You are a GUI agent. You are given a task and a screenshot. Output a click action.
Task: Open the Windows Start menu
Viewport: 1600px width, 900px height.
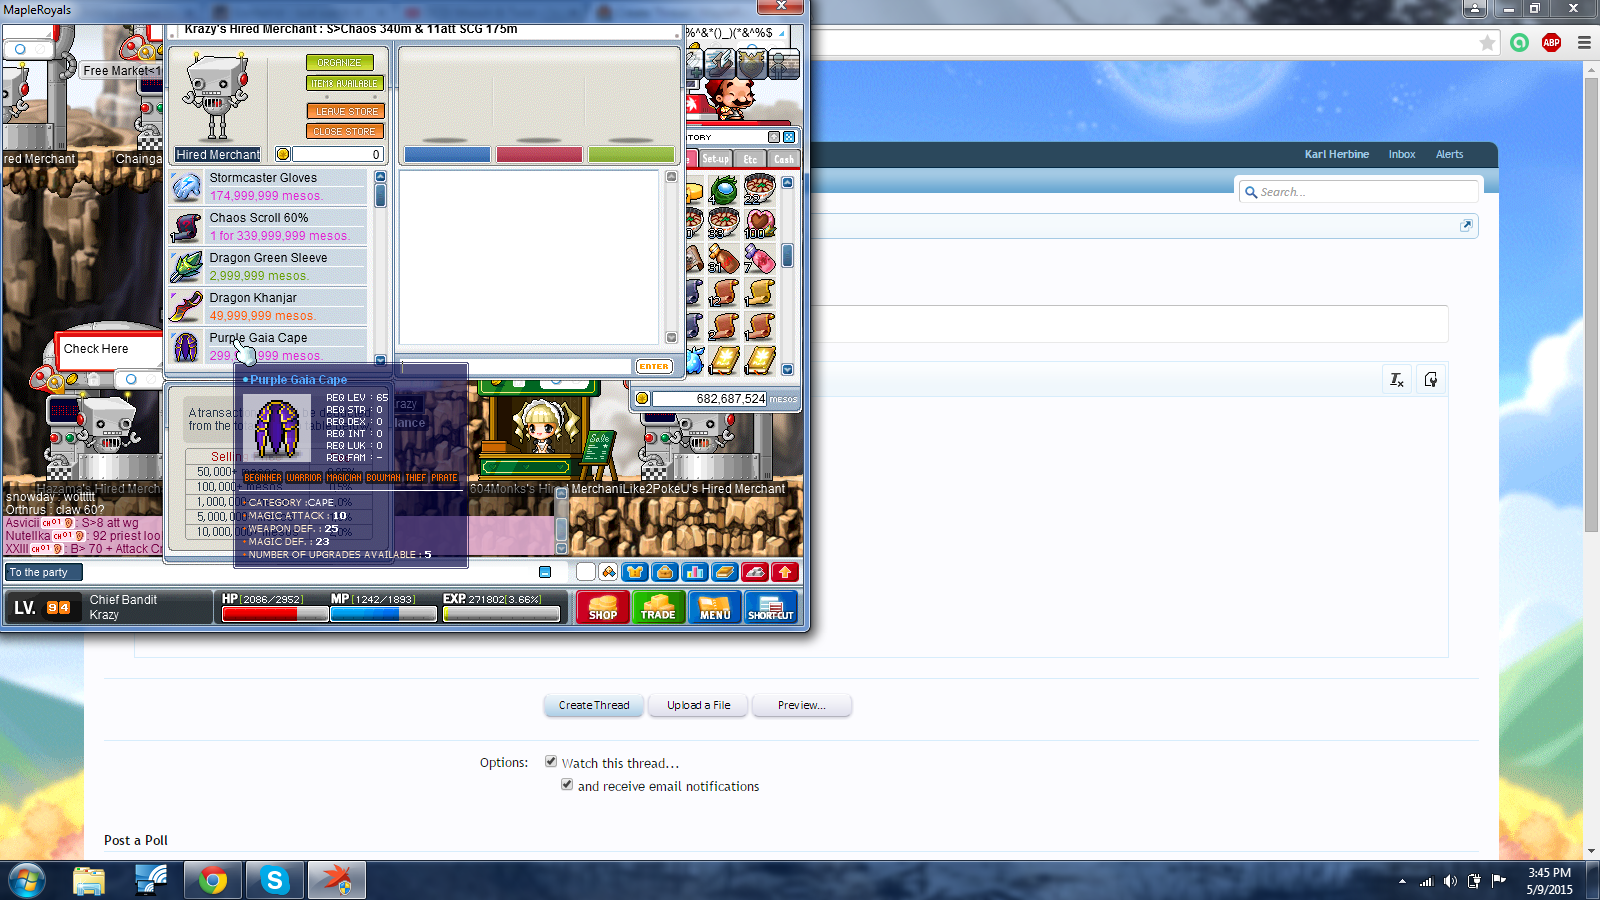(26, 881)
